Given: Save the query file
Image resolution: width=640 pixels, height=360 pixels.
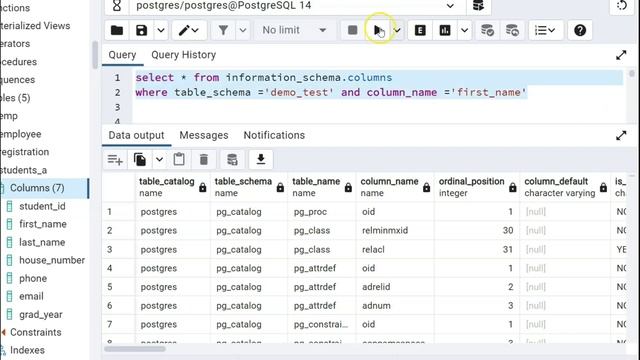Looking at the screenshot, I should pos(142,30).
